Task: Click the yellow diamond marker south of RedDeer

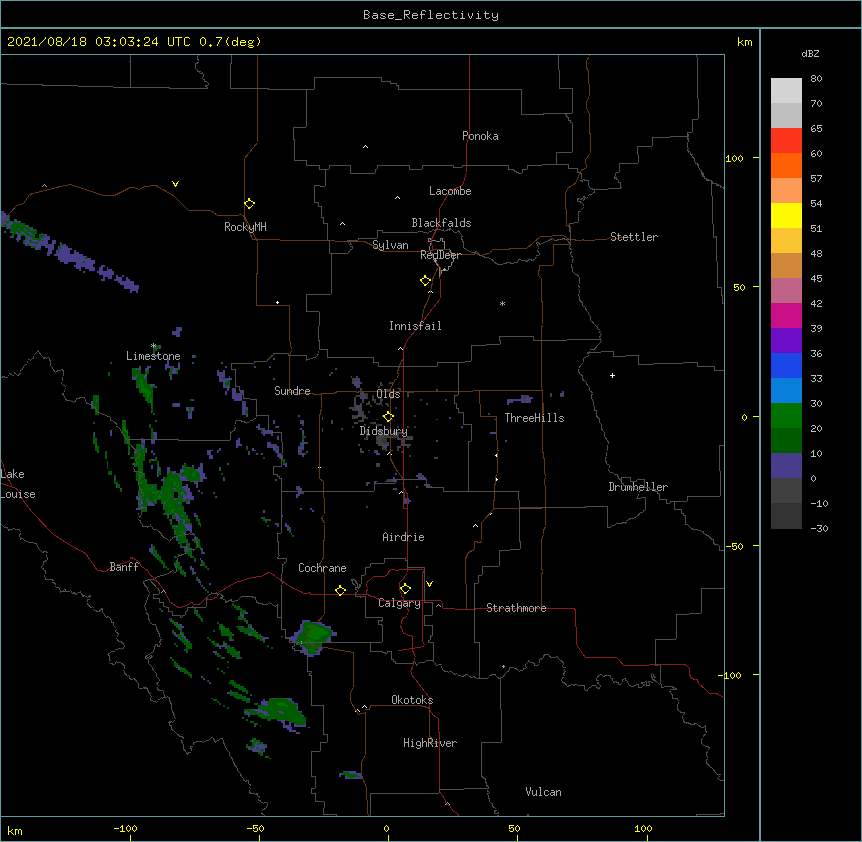Action: pyautogui.click(x=426, y=281)
